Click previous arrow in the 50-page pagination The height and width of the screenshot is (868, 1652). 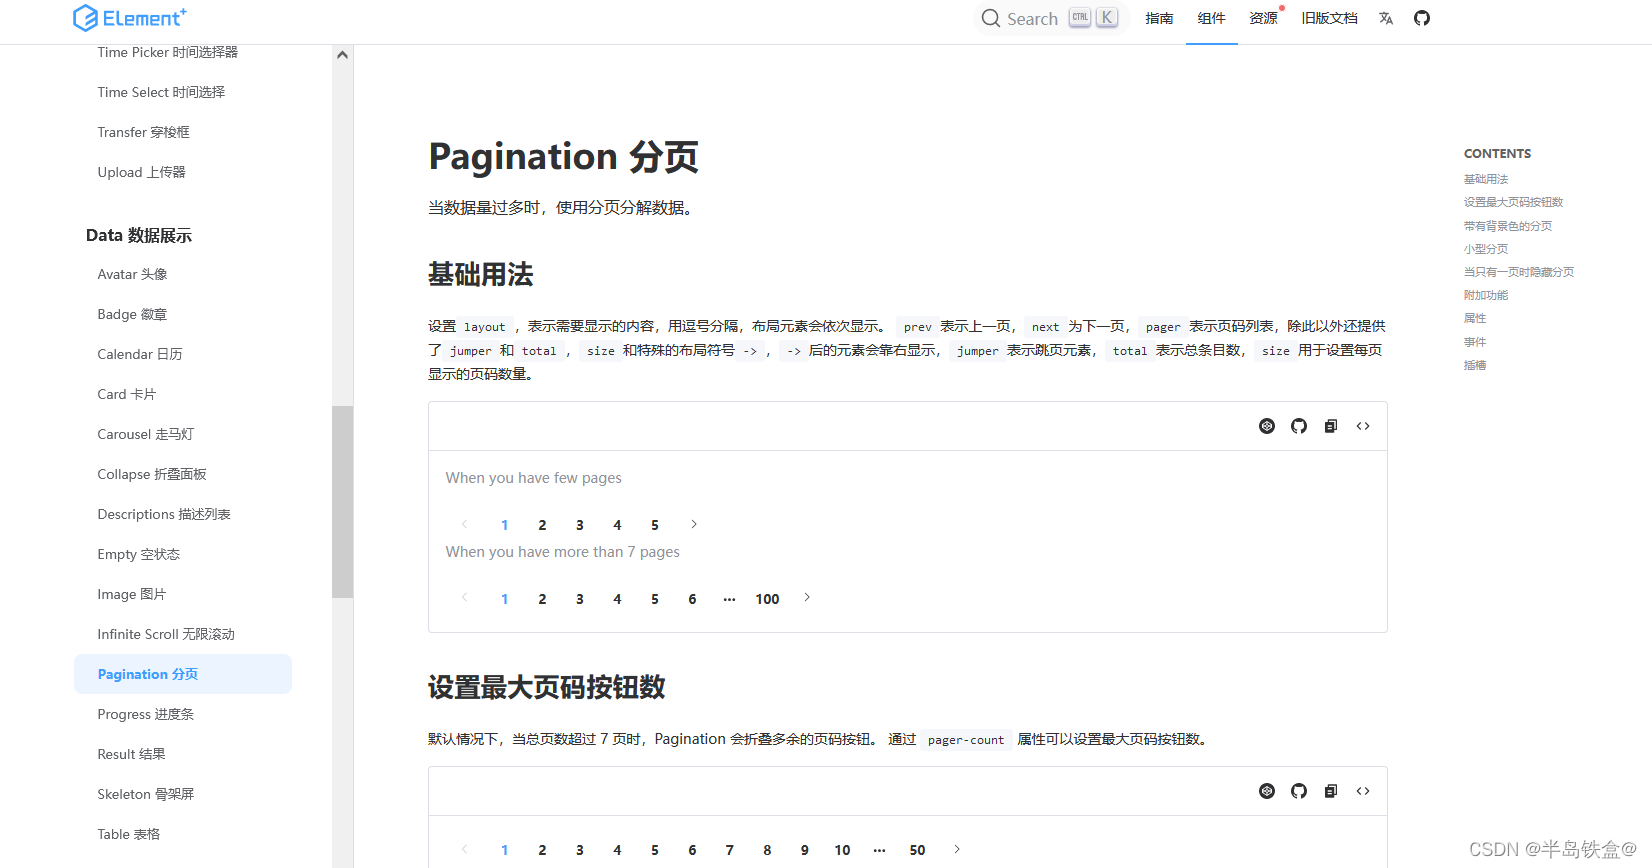tap(464, 849)
